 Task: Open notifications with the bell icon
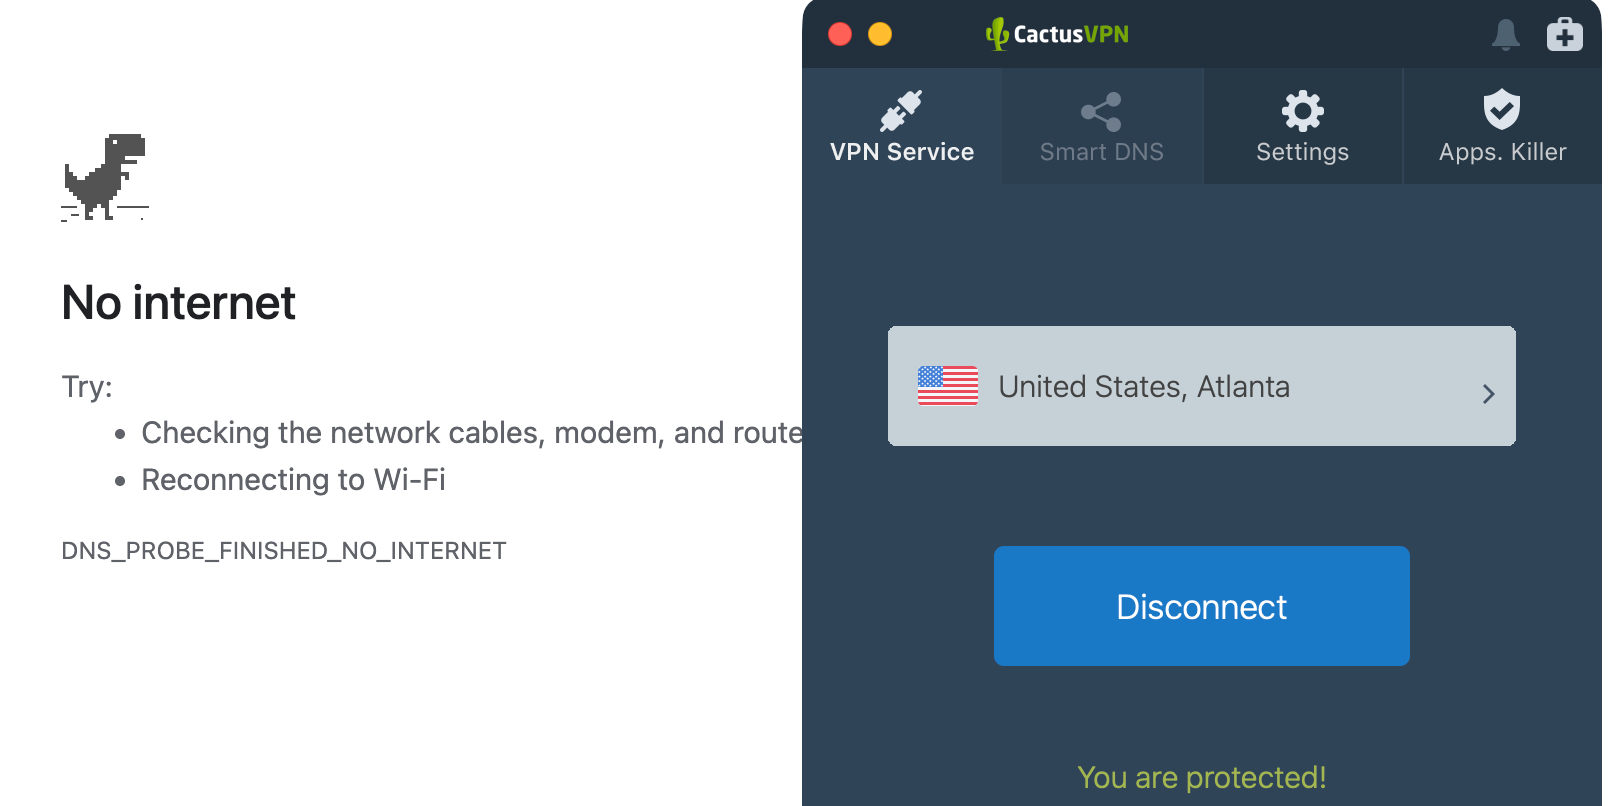1505,33
